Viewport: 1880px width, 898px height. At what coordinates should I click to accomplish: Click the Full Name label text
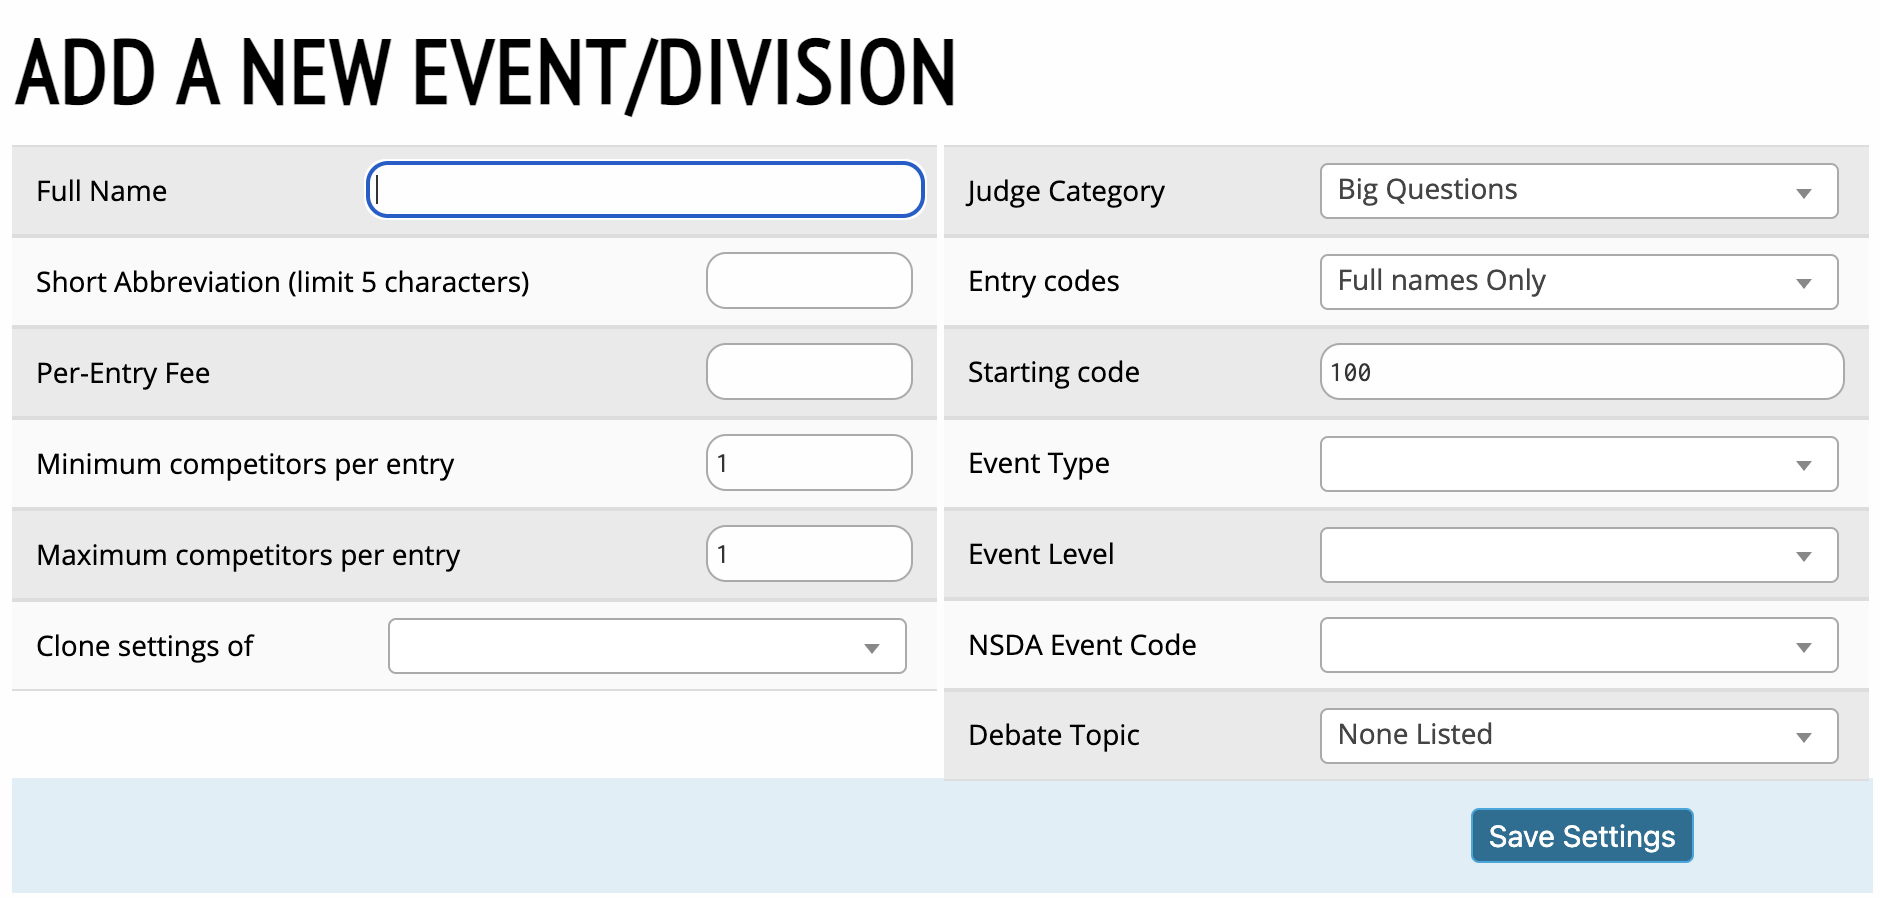point(101,191)
